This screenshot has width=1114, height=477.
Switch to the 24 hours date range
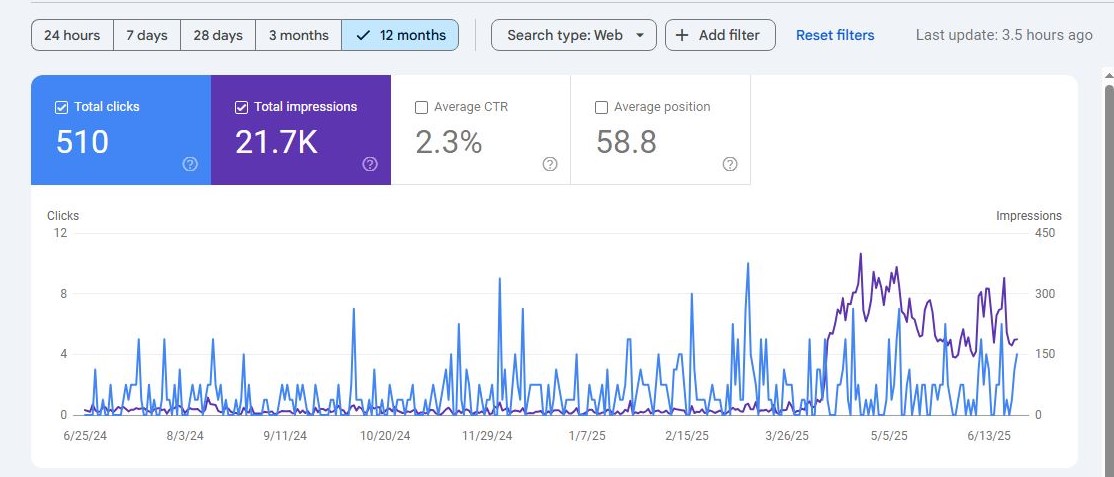72,35
